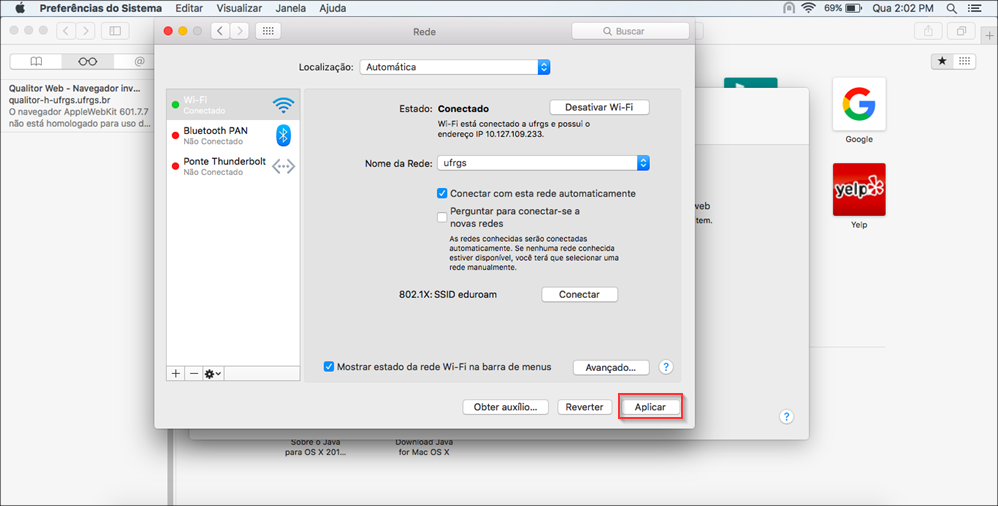Go forward in the Rede window

pos(239,31)
